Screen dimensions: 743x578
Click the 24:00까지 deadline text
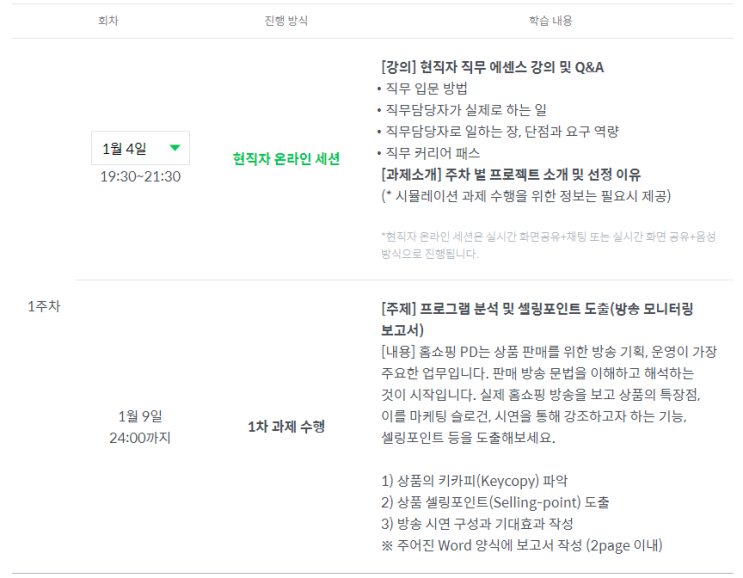[140, 437]
